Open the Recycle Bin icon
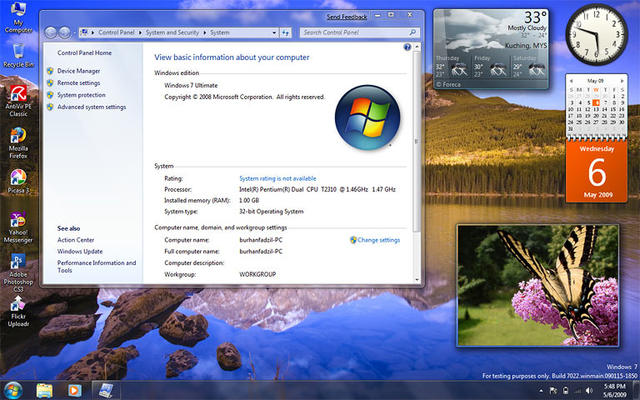 pos(18,55)
